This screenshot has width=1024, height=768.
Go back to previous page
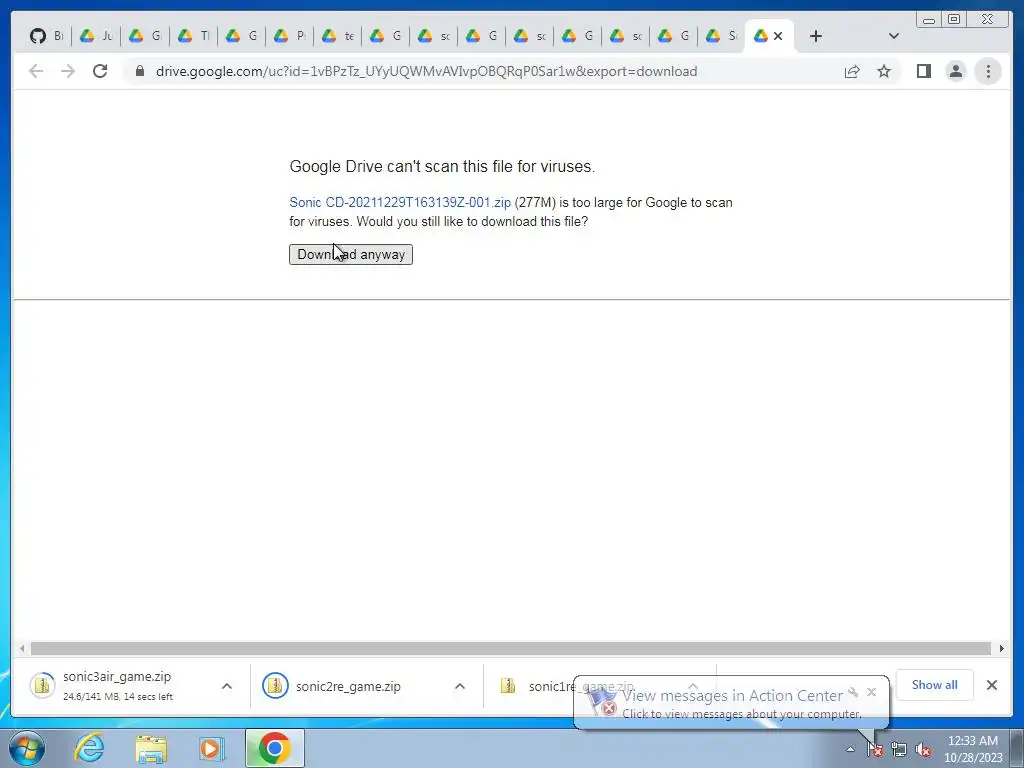click(x=36, y=71)
